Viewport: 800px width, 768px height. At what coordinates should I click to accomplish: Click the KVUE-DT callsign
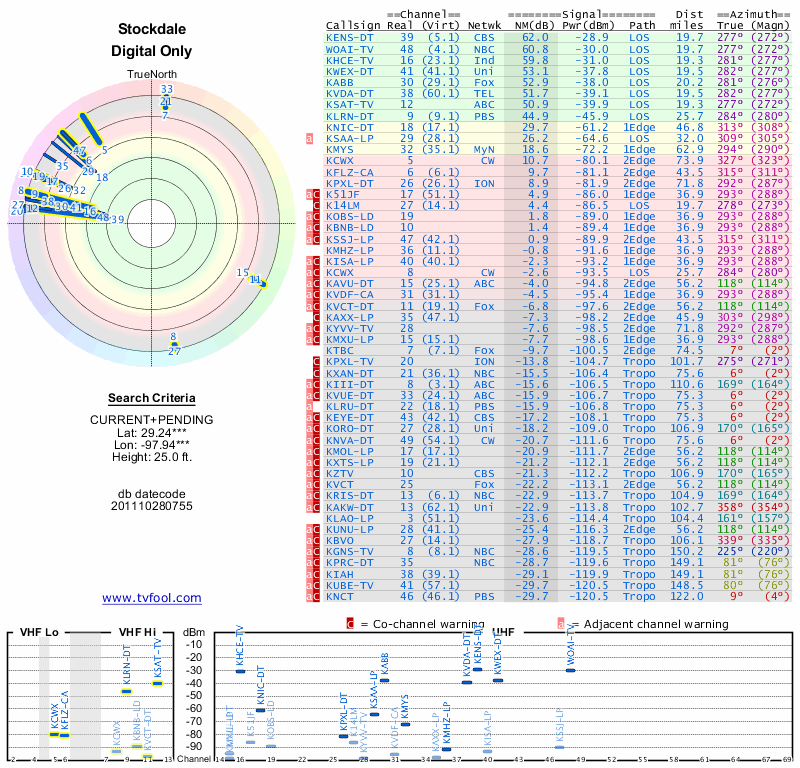pyautogui.click(x=349, y=395)
